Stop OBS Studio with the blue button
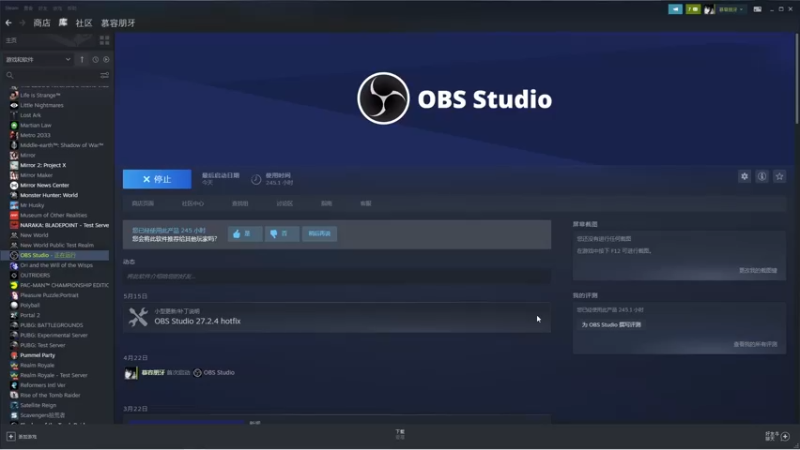Viewport: 800px width, 450px height. (x=157, y=179)
